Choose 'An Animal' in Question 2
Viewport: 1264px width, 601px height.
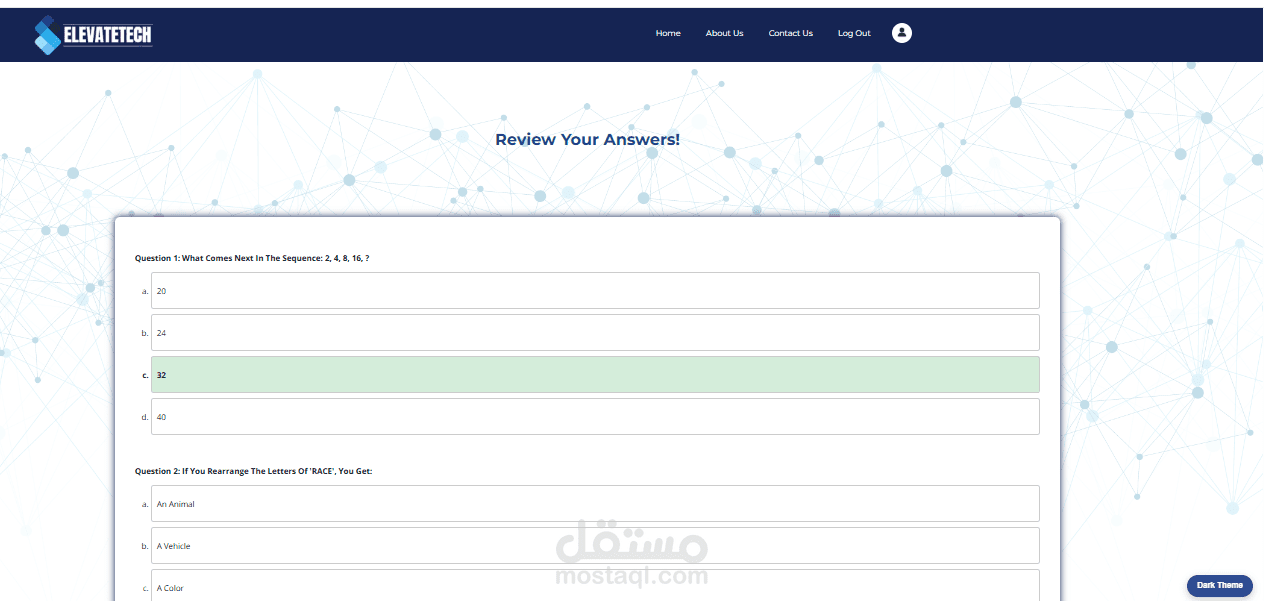tap(595, 504)
